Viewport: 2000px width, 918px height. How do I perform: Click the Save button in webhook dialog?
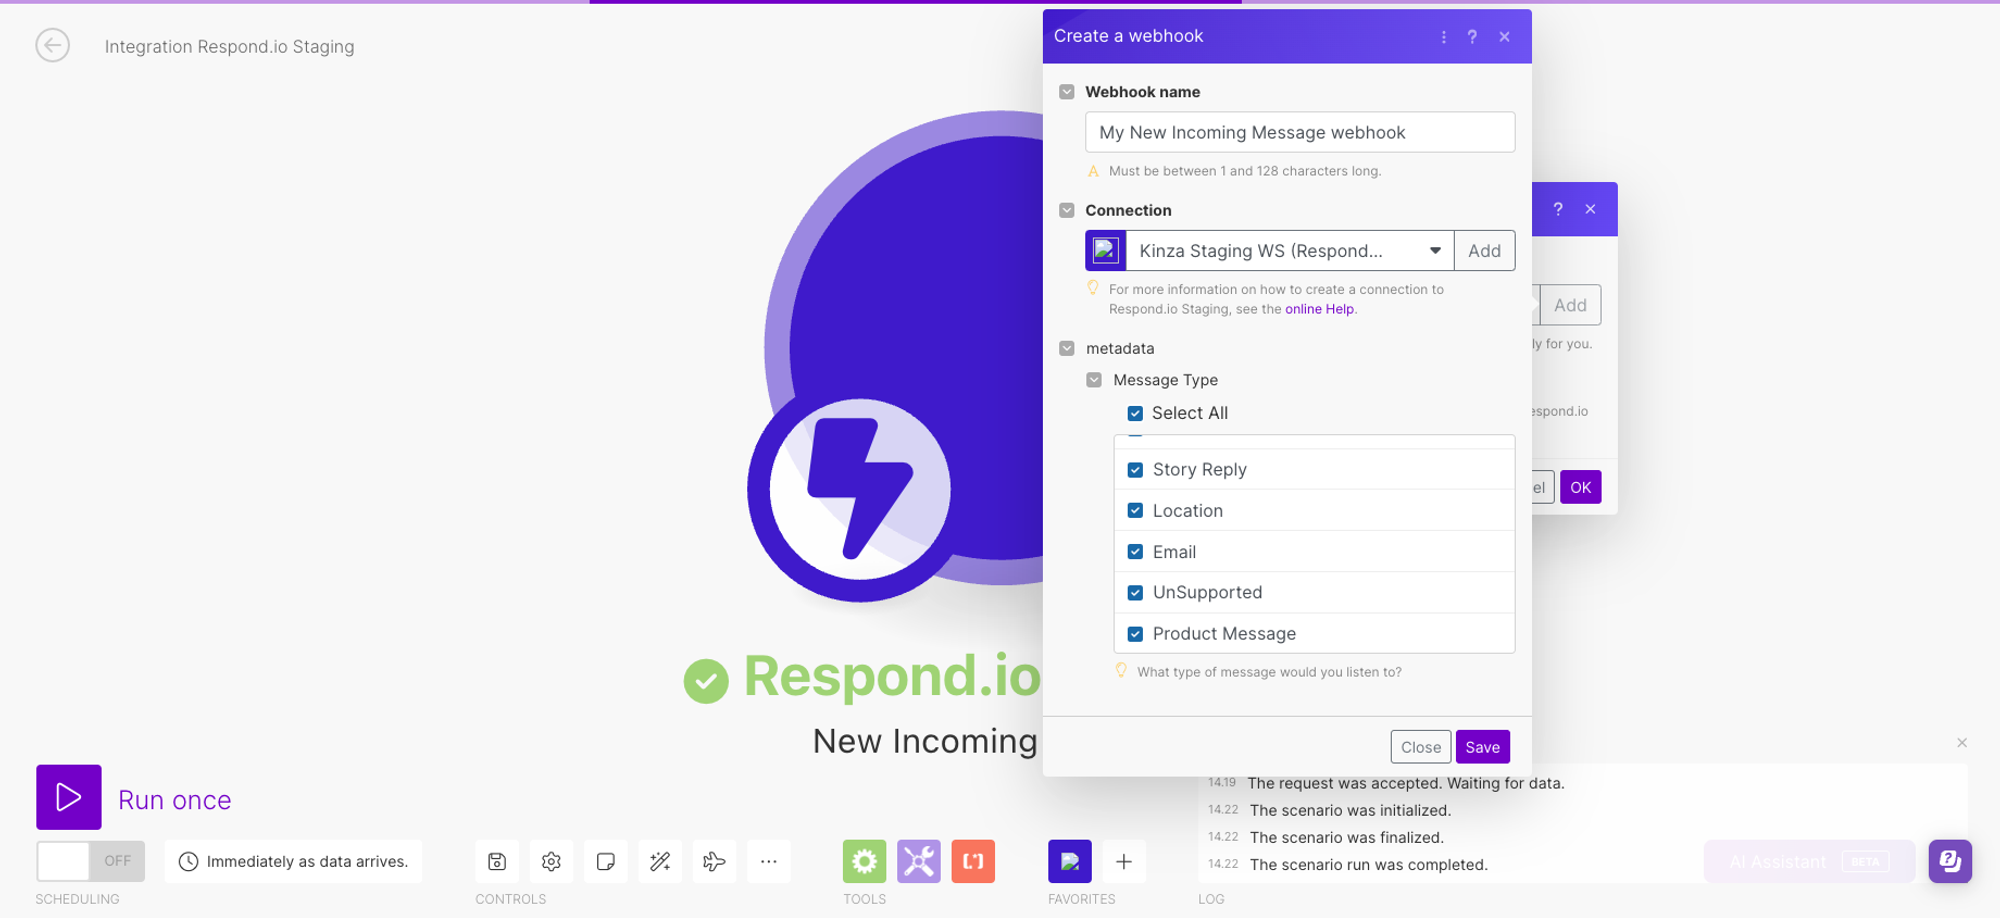[1482, 747]
